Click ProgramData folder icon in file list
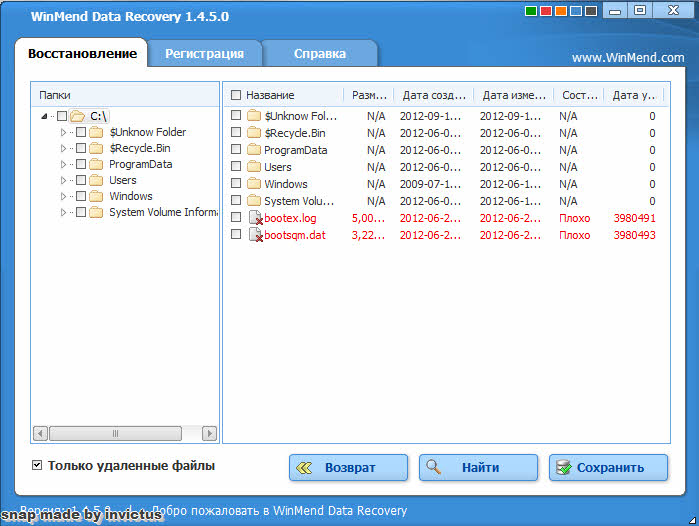 pos(254,150)
